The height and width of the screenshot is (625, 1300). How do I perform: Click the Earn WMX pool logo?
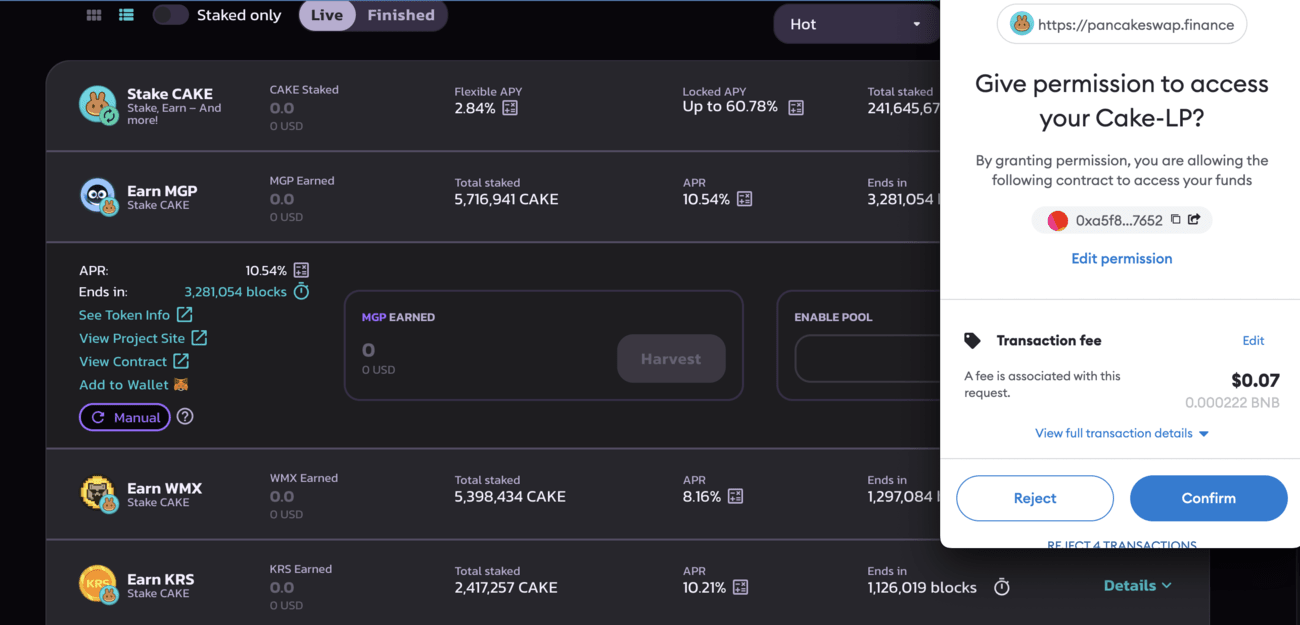point(98,494)
